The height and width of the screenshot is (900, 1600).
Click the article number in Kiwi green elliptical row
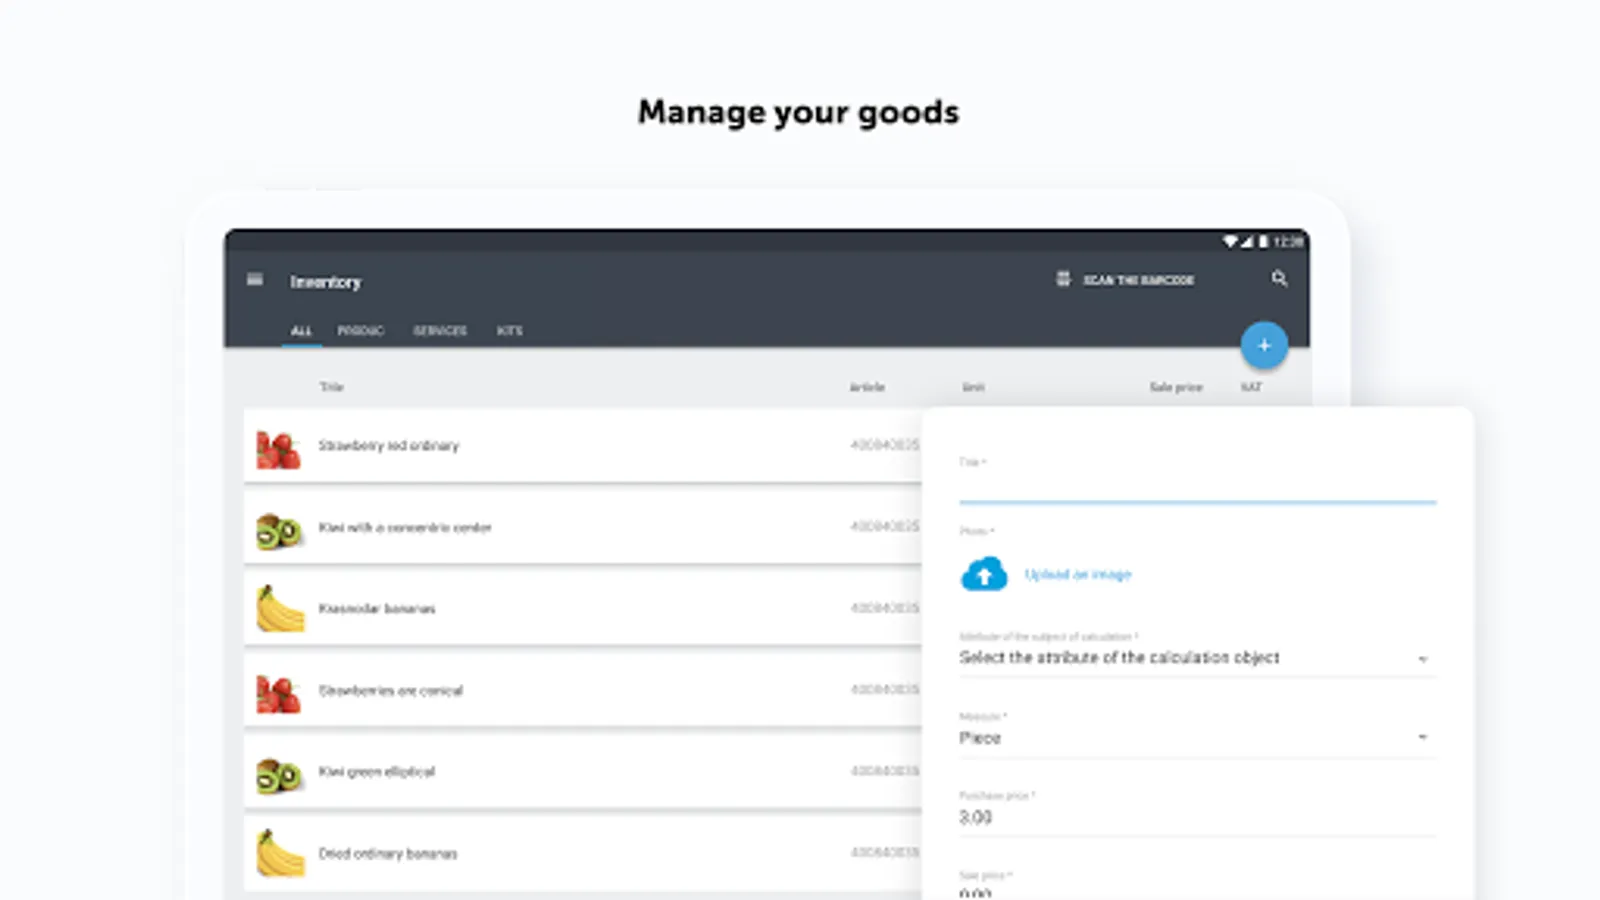point(885,771)
